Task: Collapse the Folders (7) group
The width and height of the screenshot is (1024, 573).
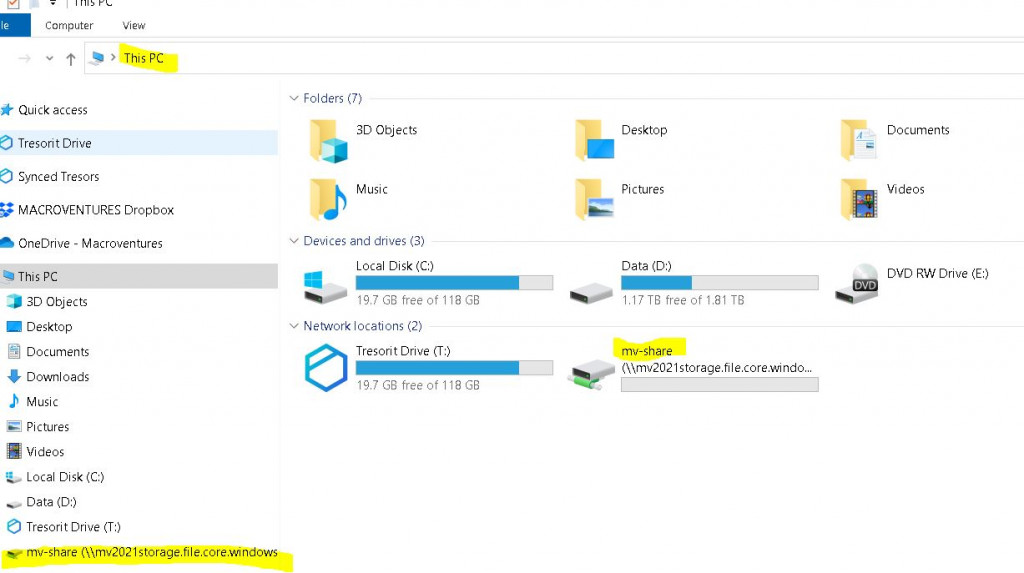Action: tap(294, 98)
